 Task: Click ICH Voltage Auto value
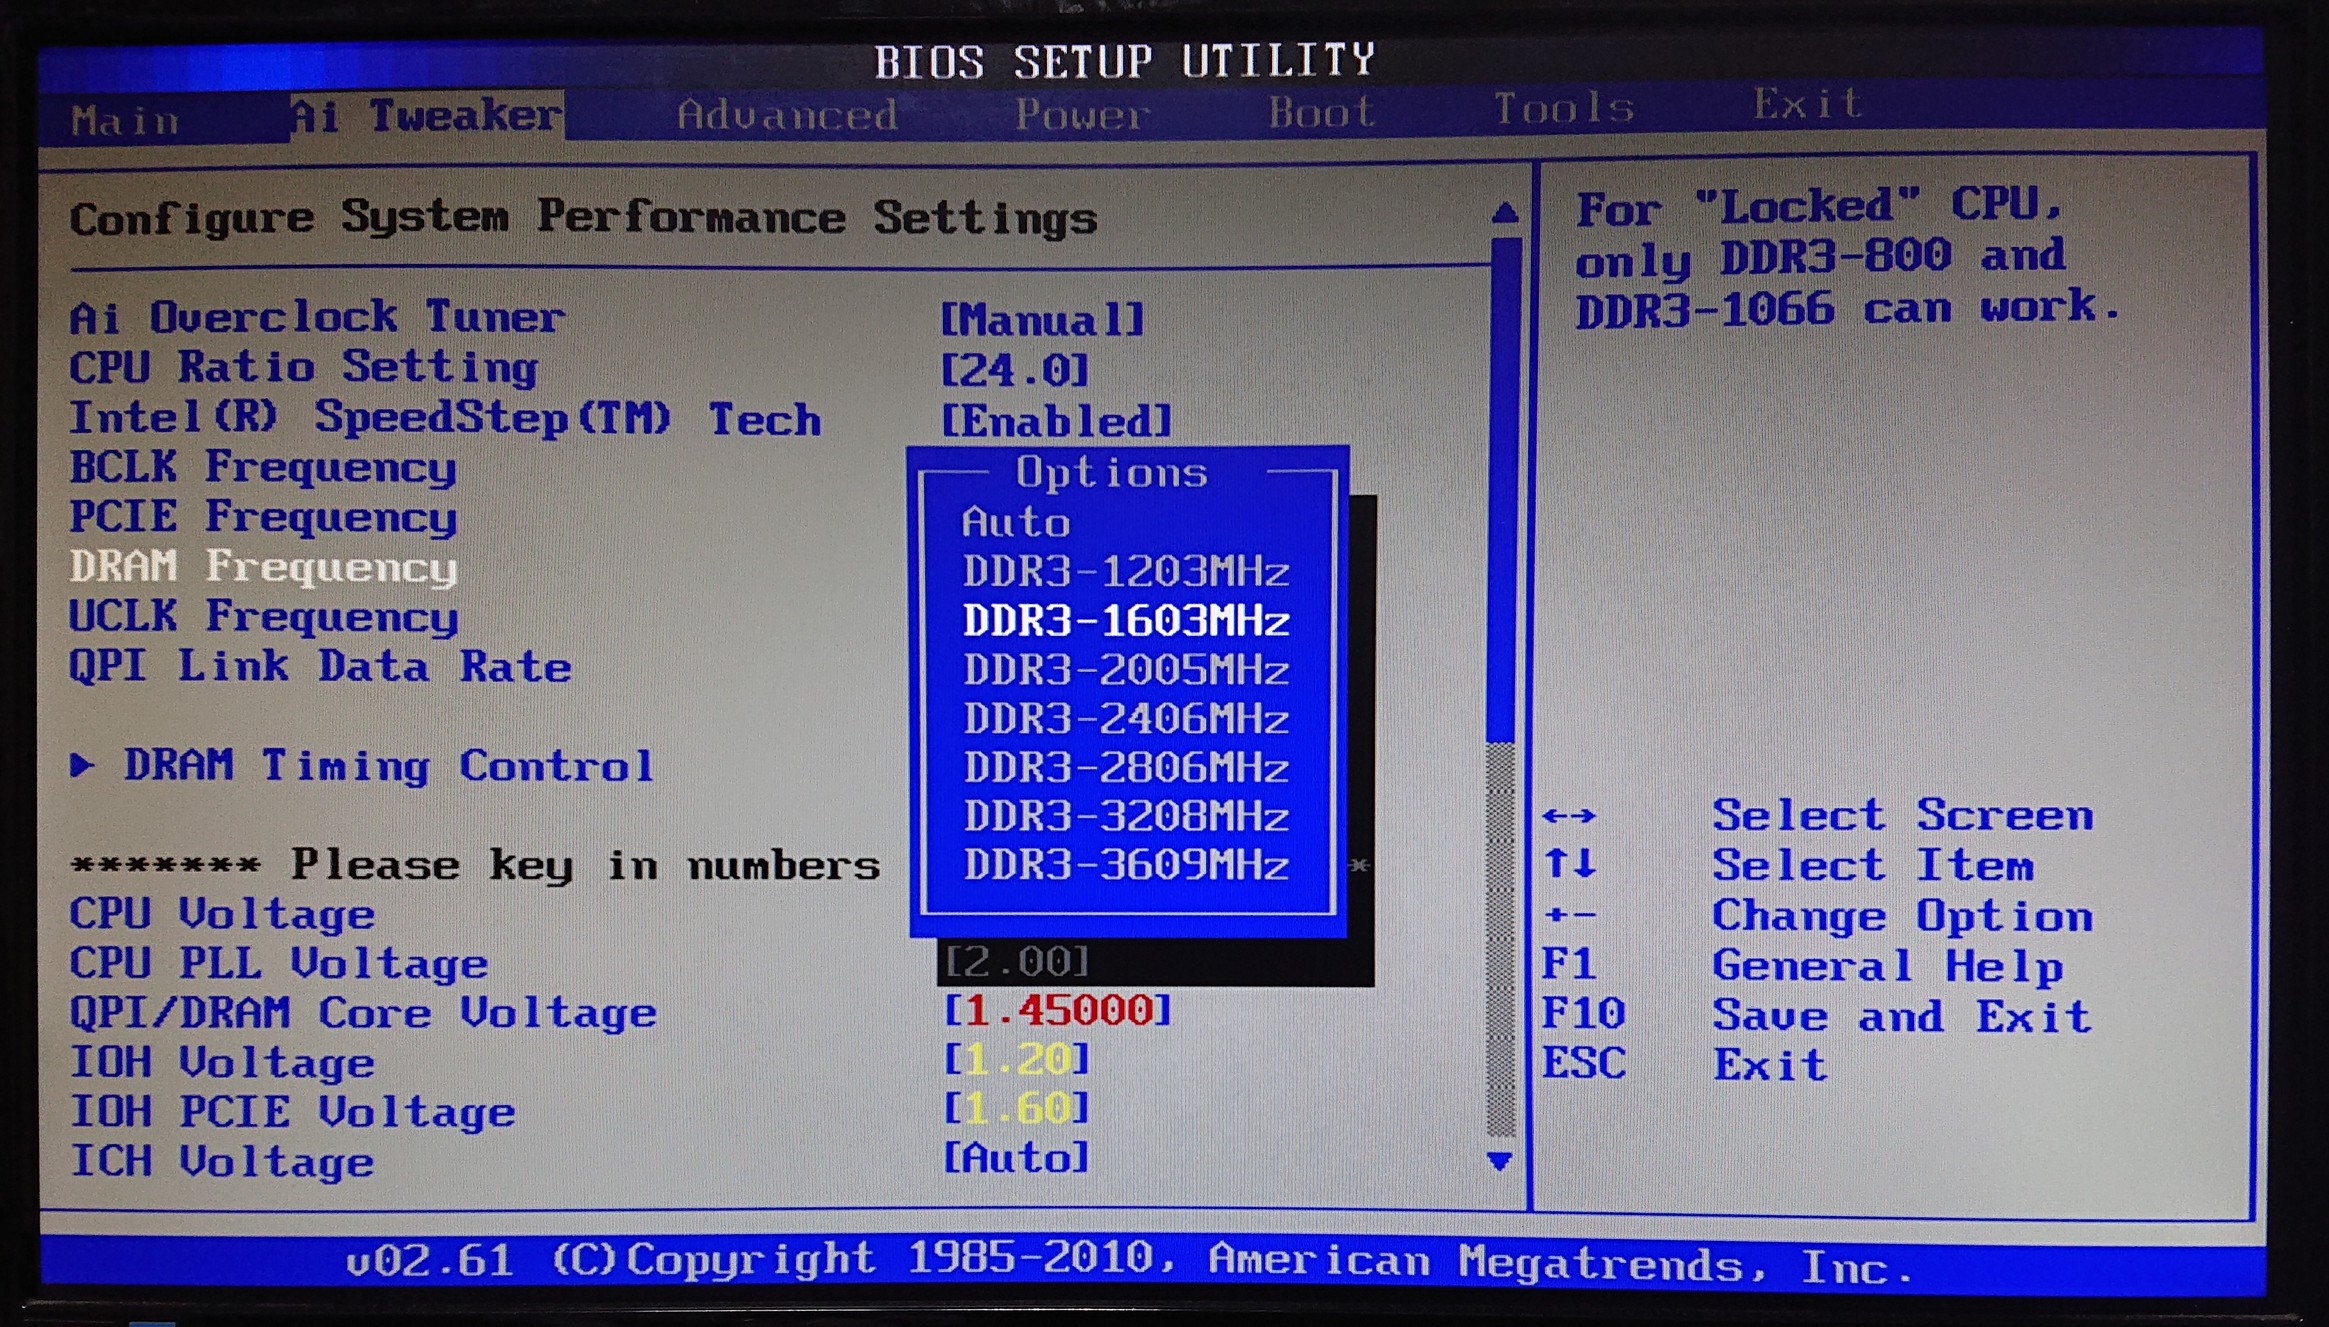(1016, 1158)
